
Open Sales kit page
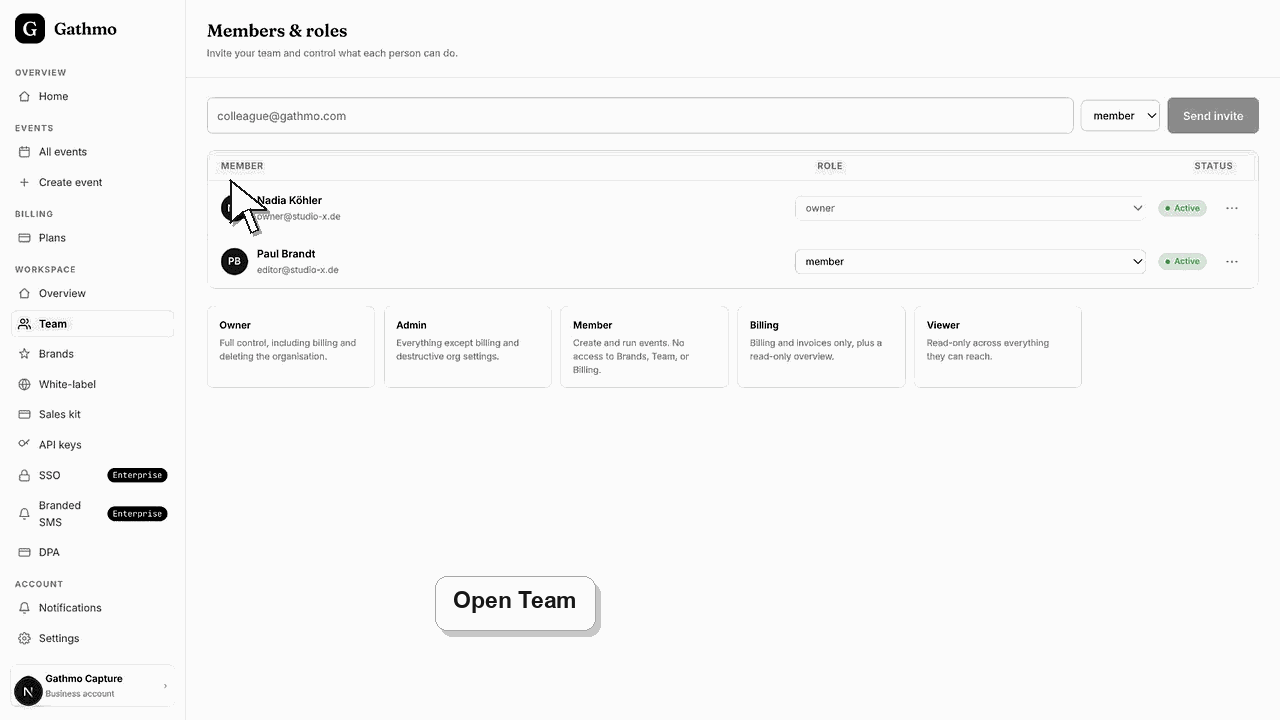click(x=92, y=415)
